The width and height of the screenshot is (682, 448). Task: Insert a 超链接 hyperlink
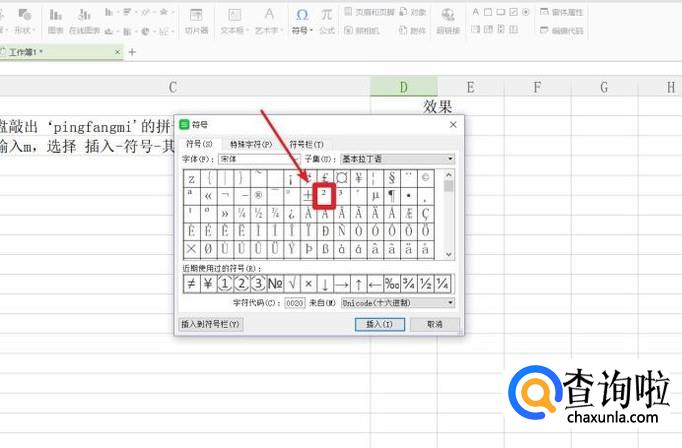coord(448,21)
